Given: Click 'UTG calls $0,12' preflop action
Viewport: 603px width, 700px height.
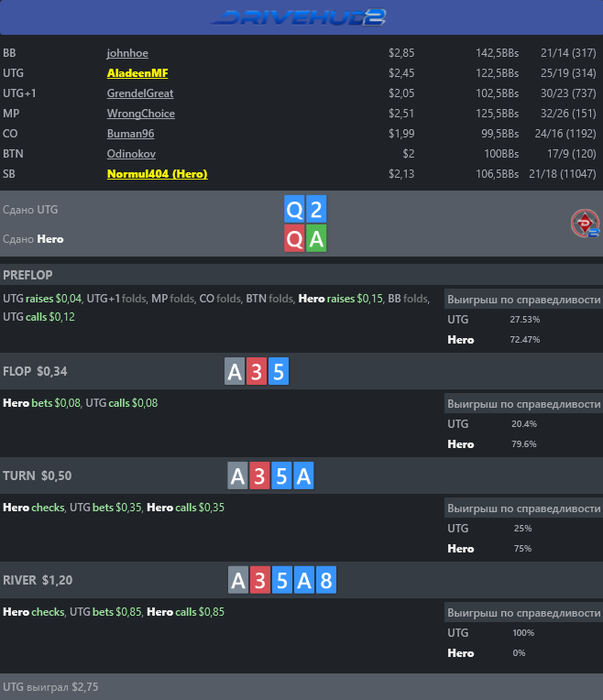Looking at the screenshot, I should (x=39, y=317).
